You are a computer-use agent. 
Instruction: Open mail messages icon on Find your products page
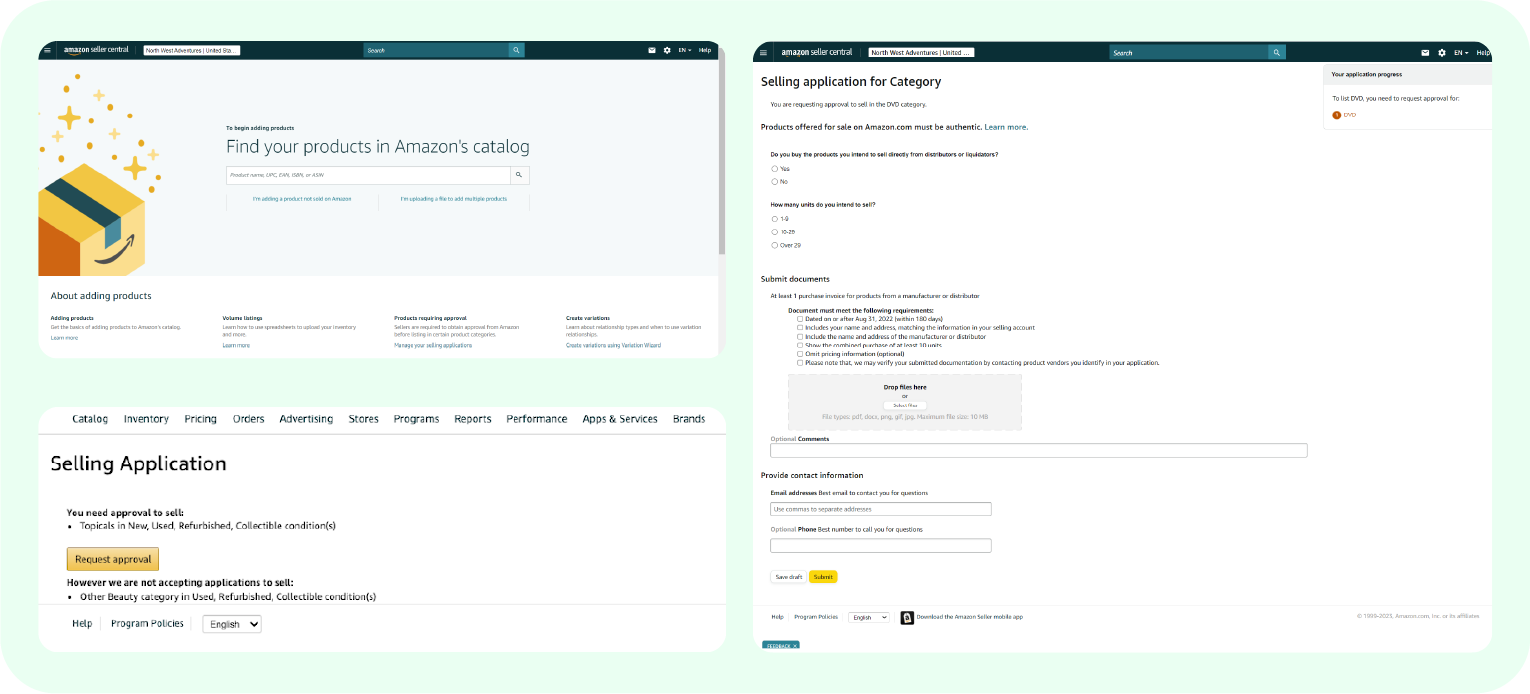pos(652,50)
